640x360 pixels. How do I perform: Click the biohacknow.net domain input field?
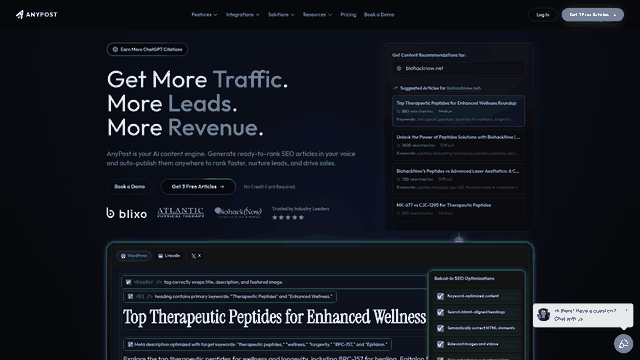[x=458, y=69]
